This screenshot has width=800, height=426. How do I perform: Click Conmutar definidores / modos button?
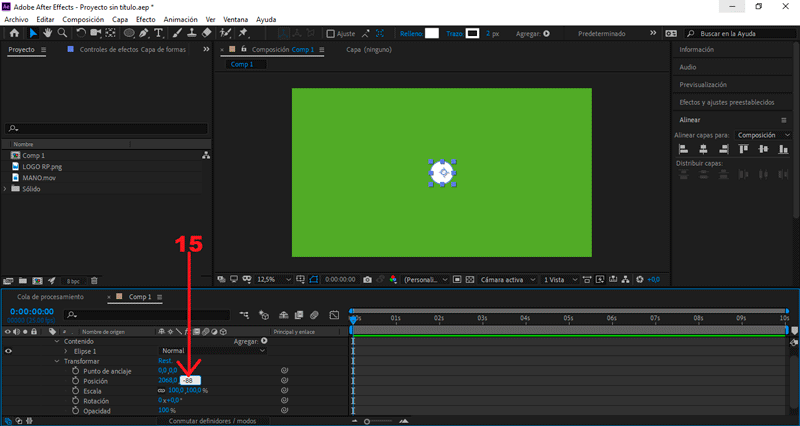212,421
